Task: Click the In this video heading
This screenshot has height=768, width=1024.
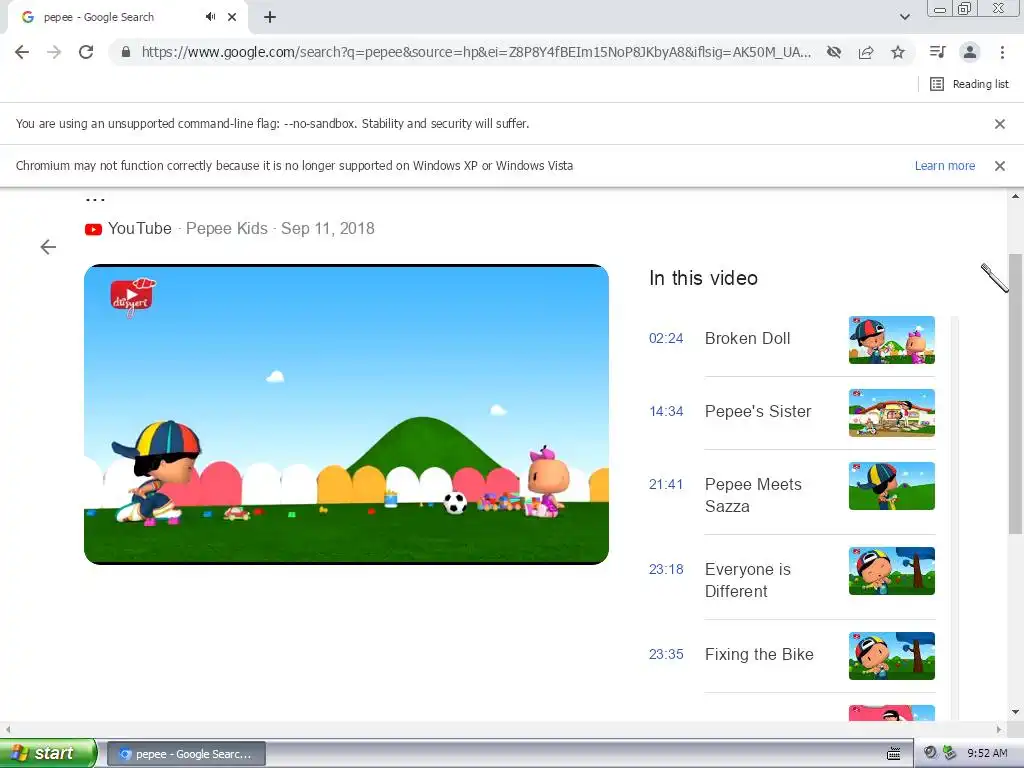Action: pos(703,278)
